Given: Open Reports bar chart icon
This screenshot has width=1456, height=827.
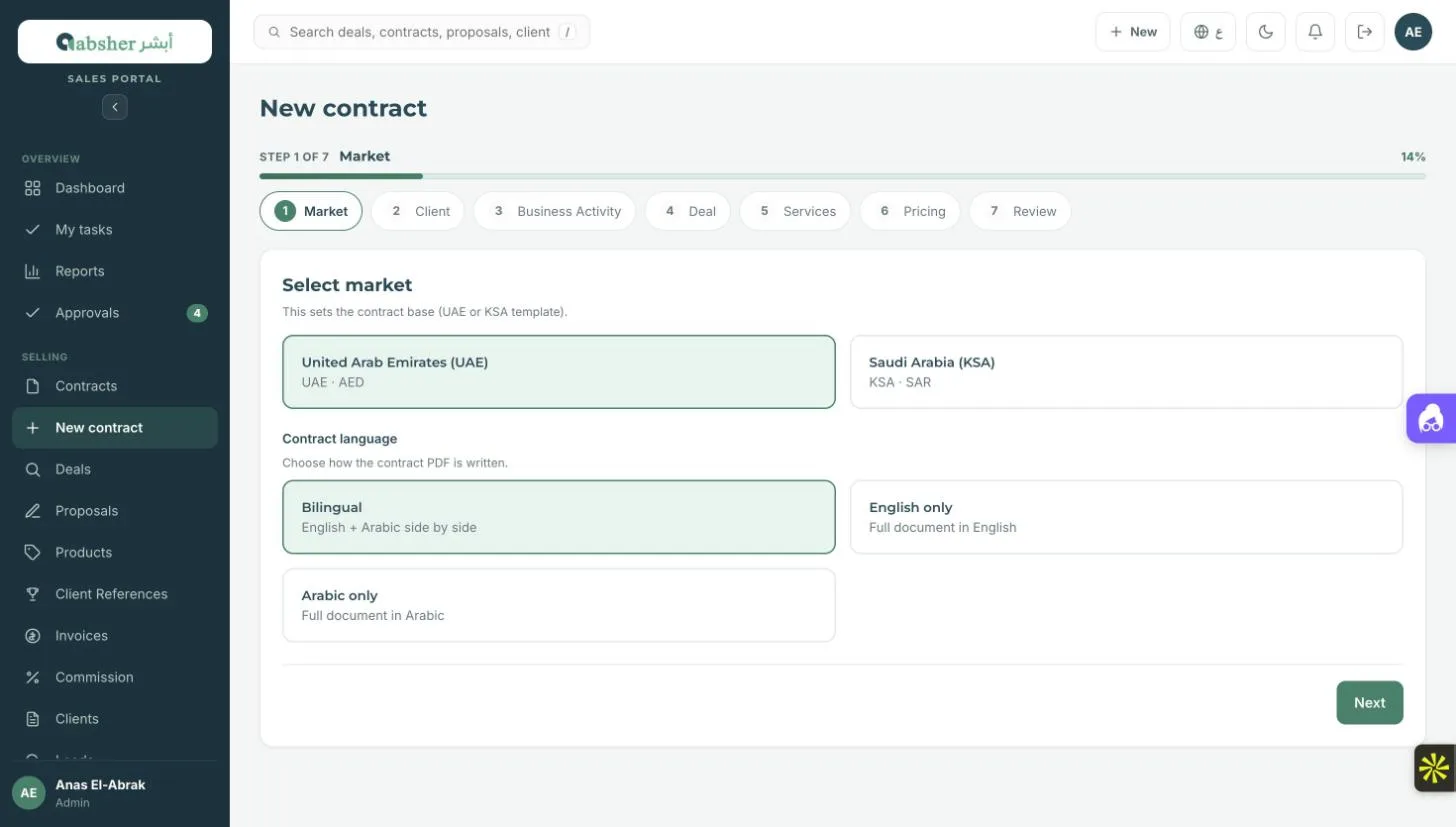Looking at the screenshot, I should tap(33, 271).
